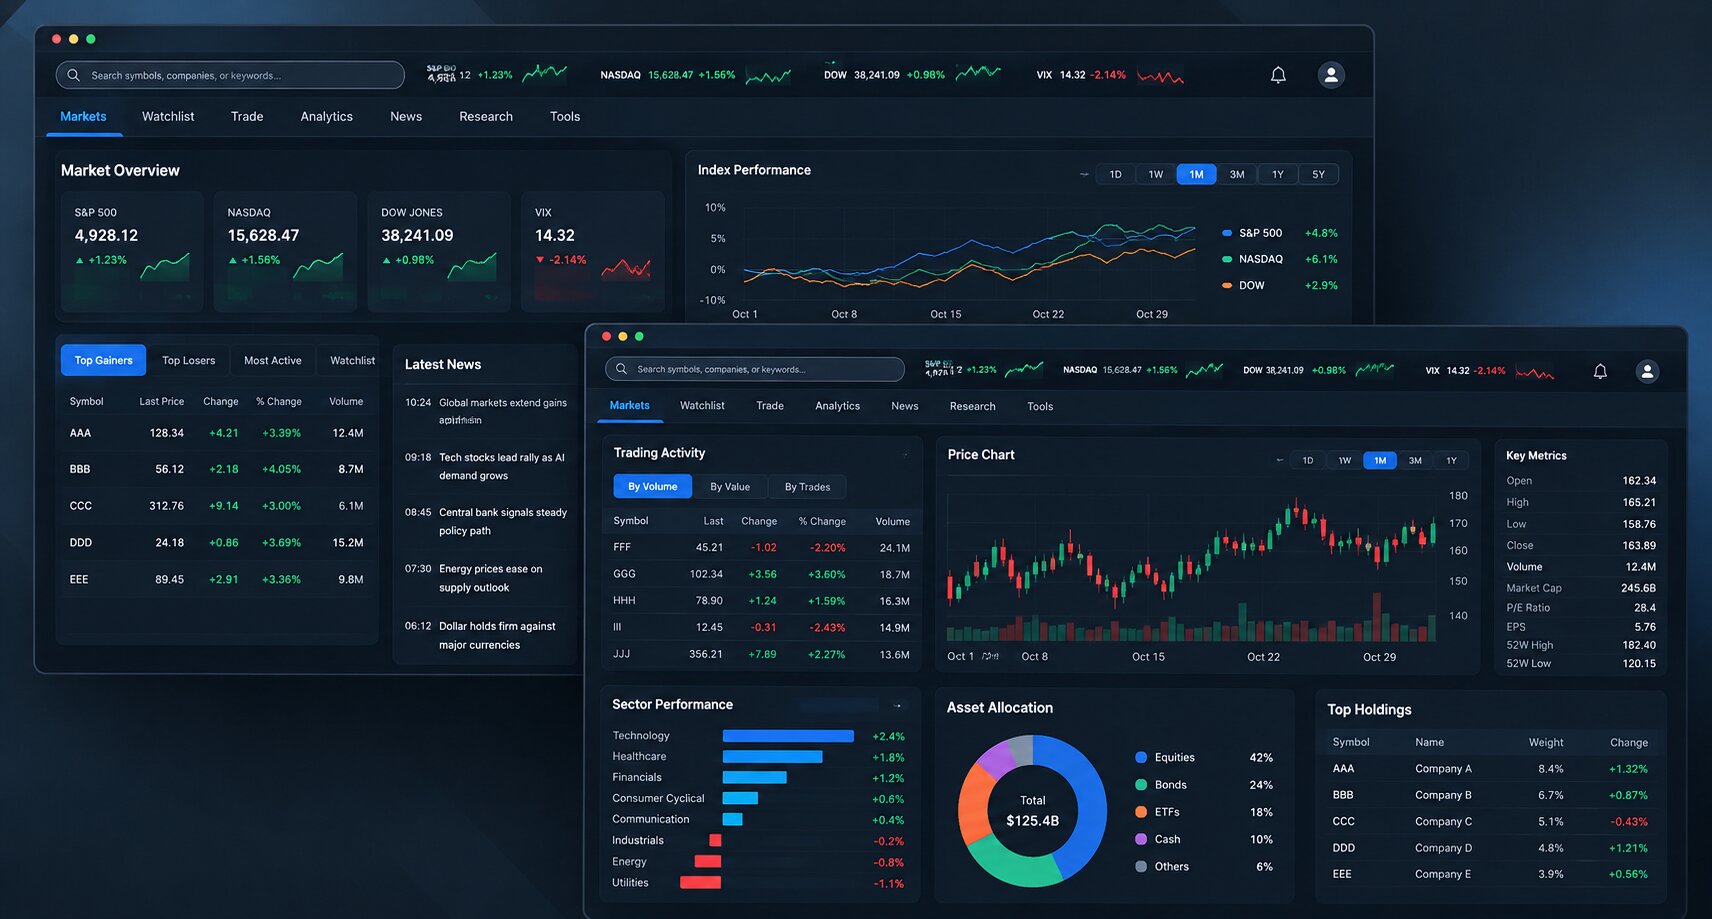Open notifications bell in the back window

point(1278,75)
